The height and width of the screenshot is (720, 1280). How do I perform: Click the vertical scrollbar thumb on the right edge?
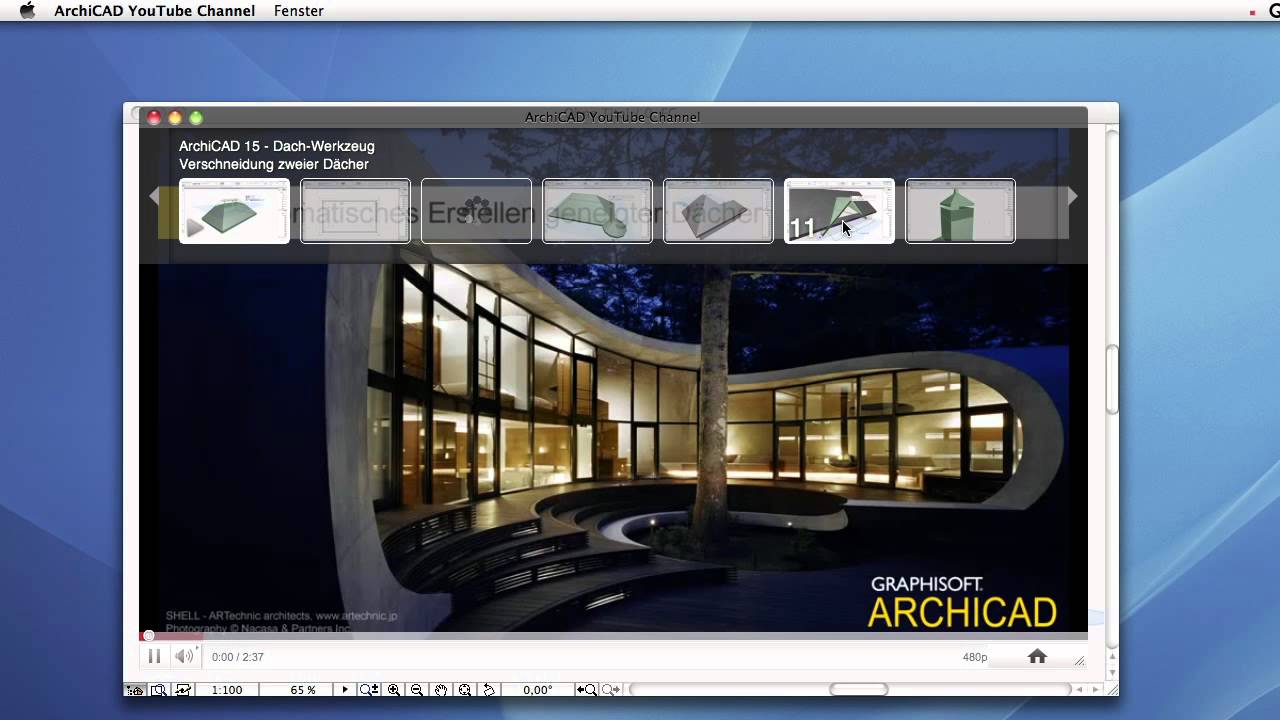(x=1112, y=378)
